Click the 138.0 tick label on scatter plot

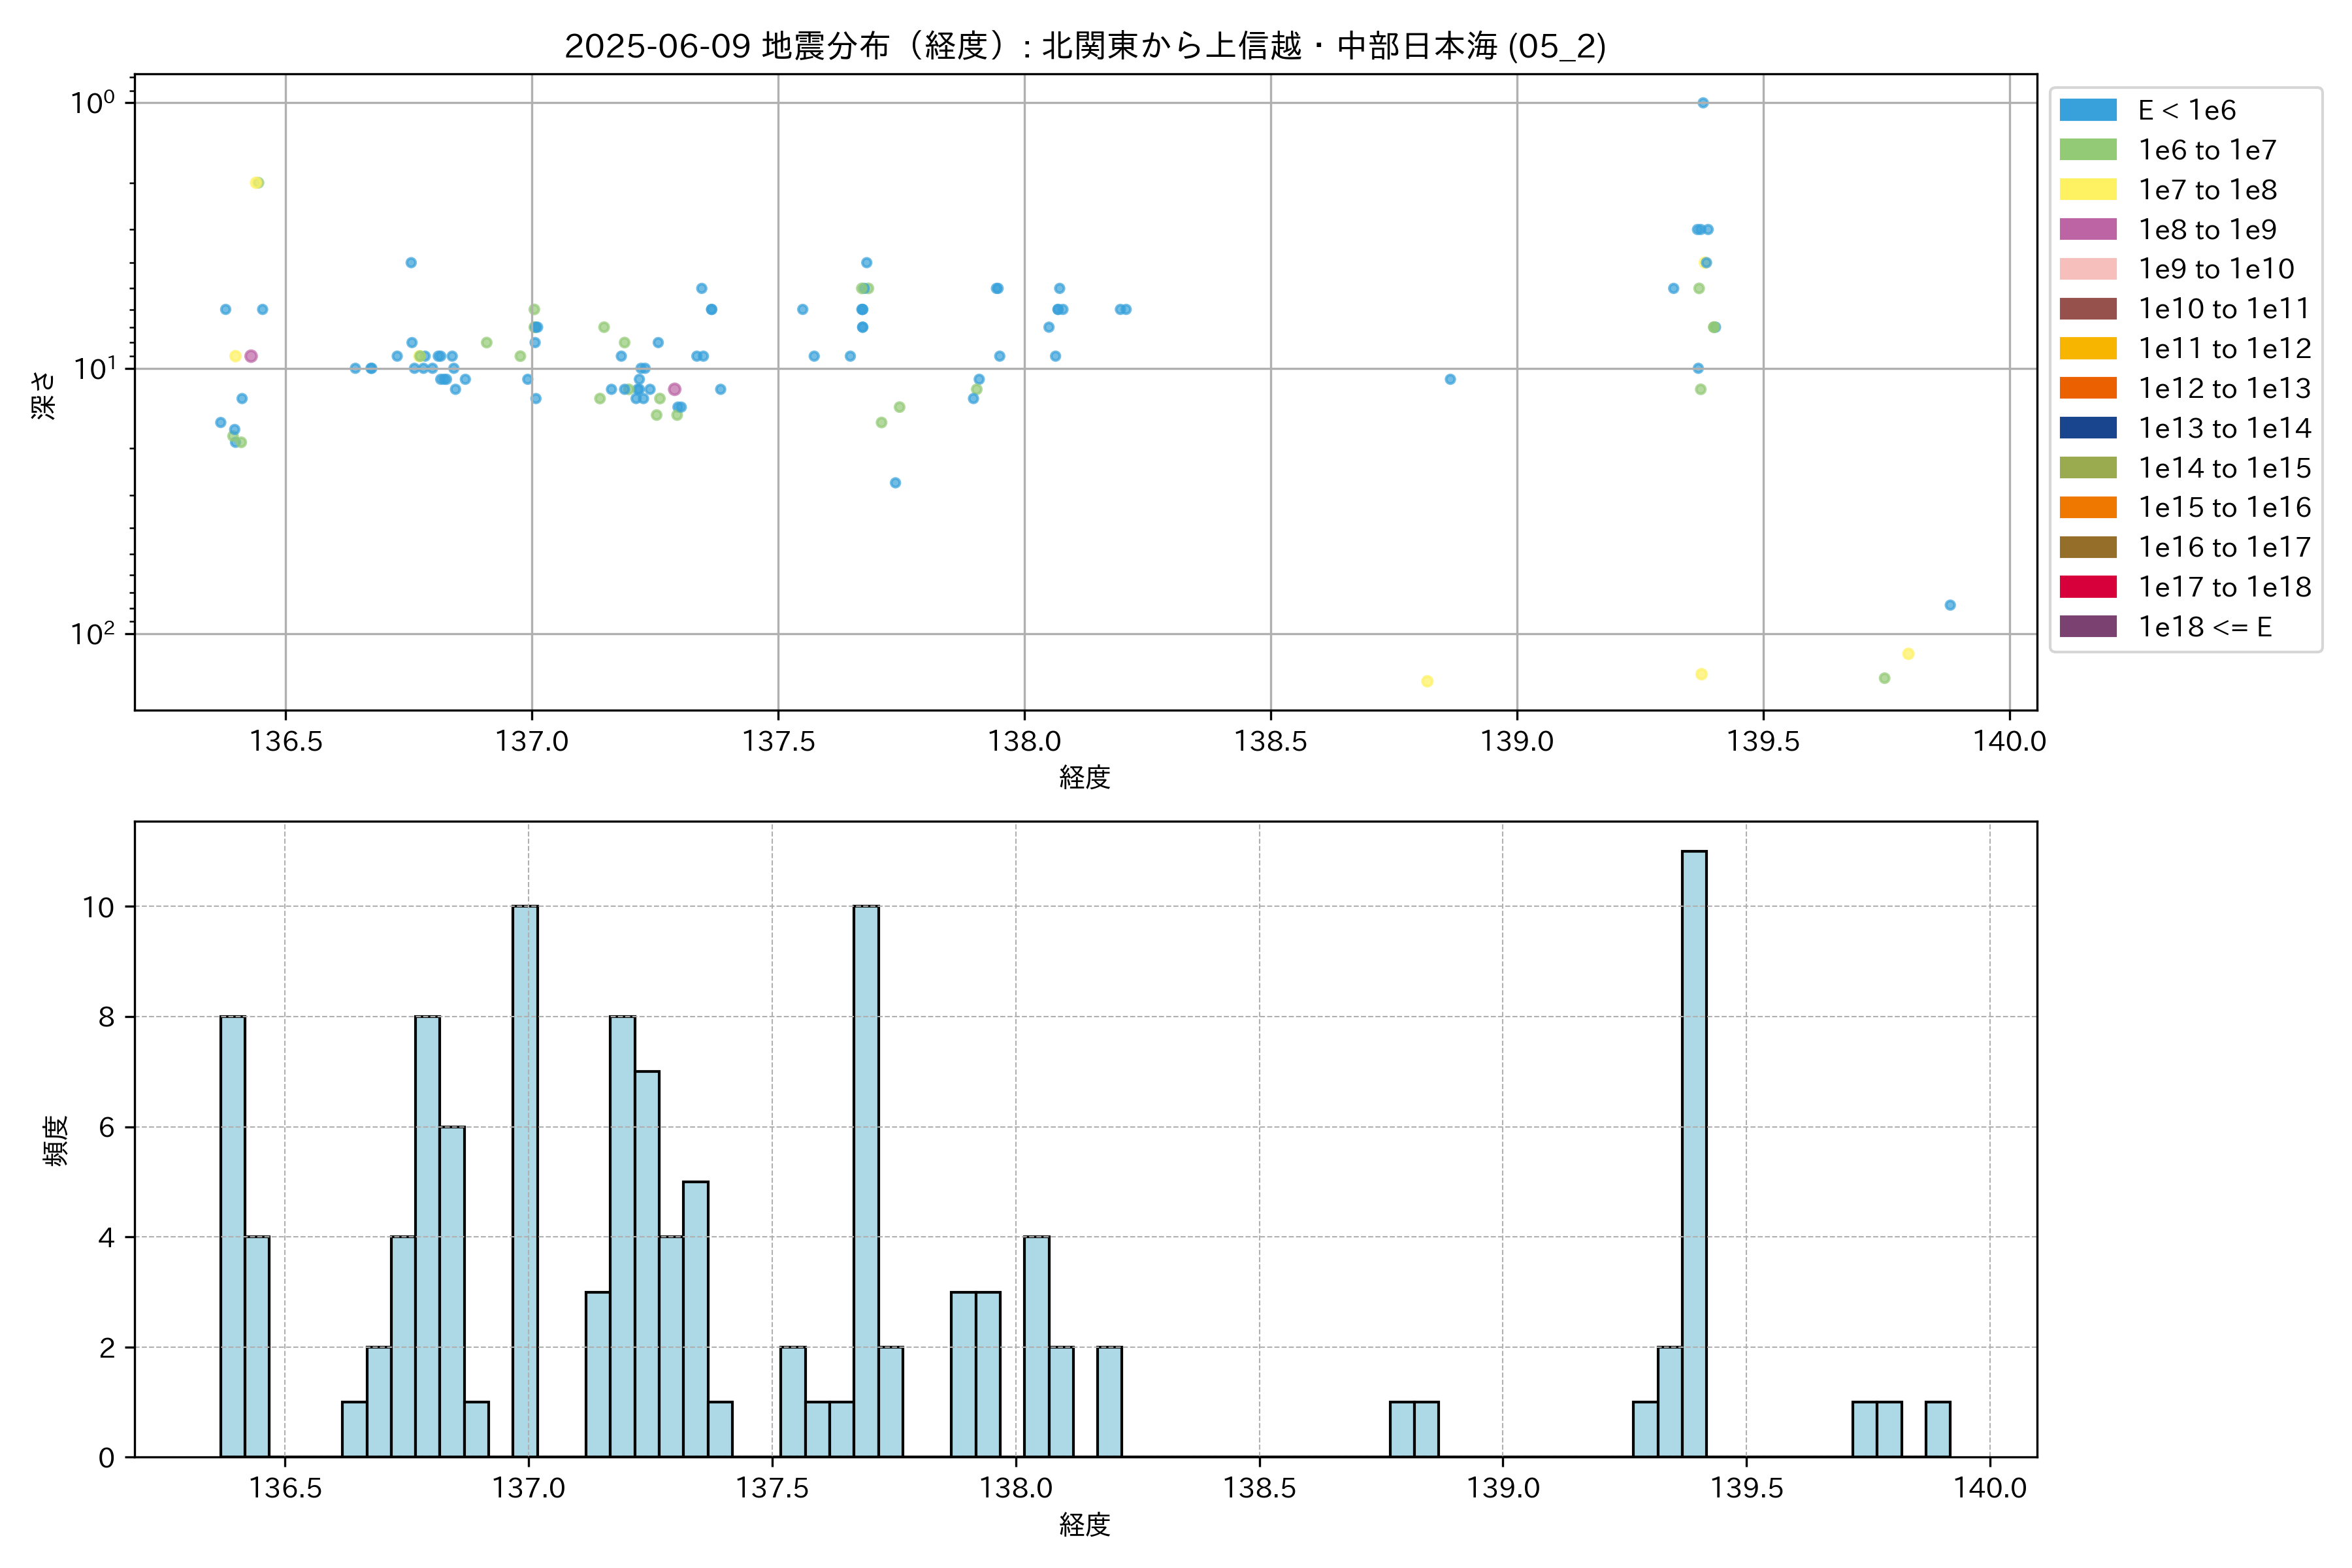(1024, 741)
